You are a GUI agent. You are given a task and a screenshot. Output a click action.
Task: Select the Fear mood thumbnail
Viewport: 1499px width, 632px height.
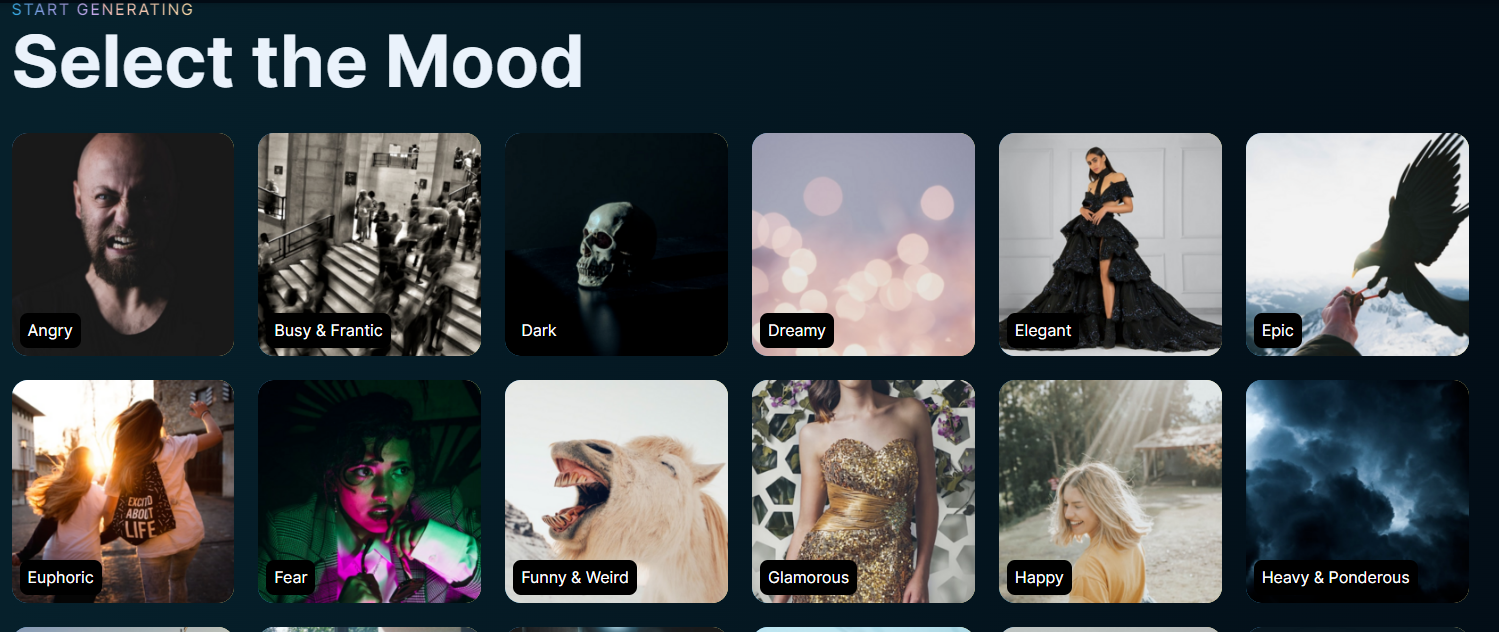[x=369, y=491]
